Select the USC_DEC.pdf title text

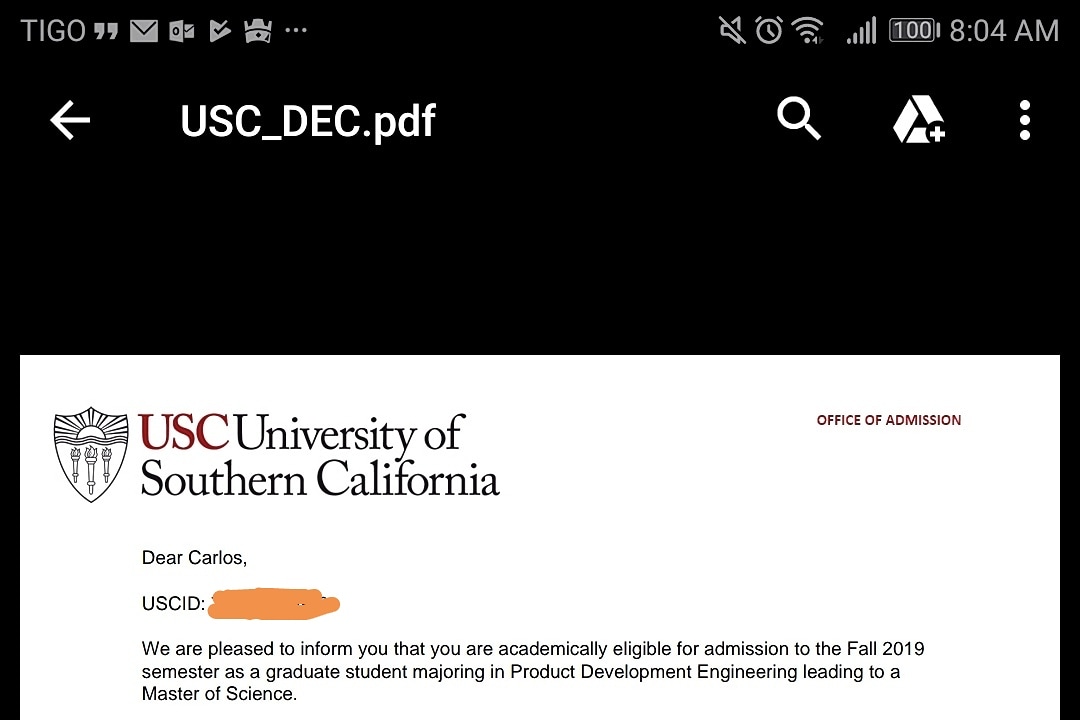pyautogui.click(x=306, y=120)
